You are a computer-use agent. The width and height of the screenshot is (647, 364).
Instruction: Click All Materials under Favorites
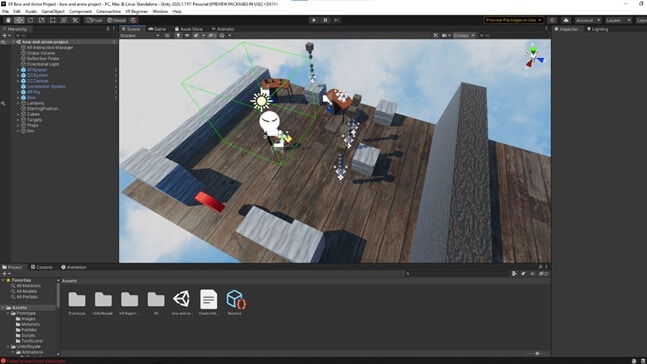pyautogui.click(x=28, y=286)
